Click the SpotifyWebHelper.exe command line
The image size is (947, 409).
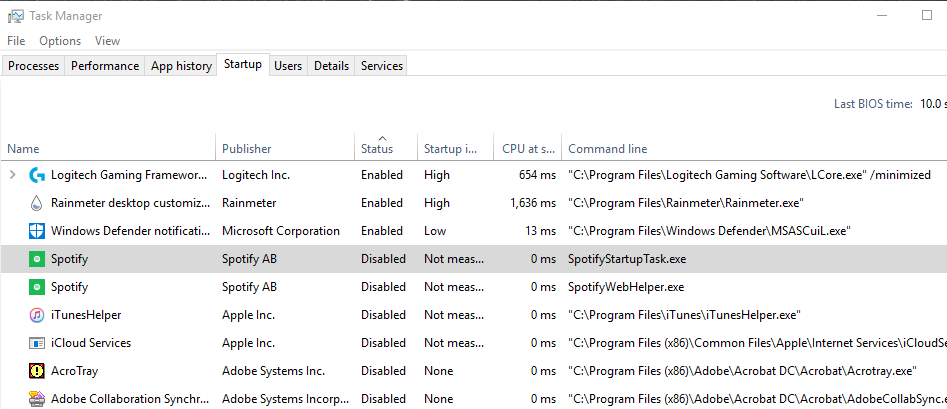tap(626, 287)
